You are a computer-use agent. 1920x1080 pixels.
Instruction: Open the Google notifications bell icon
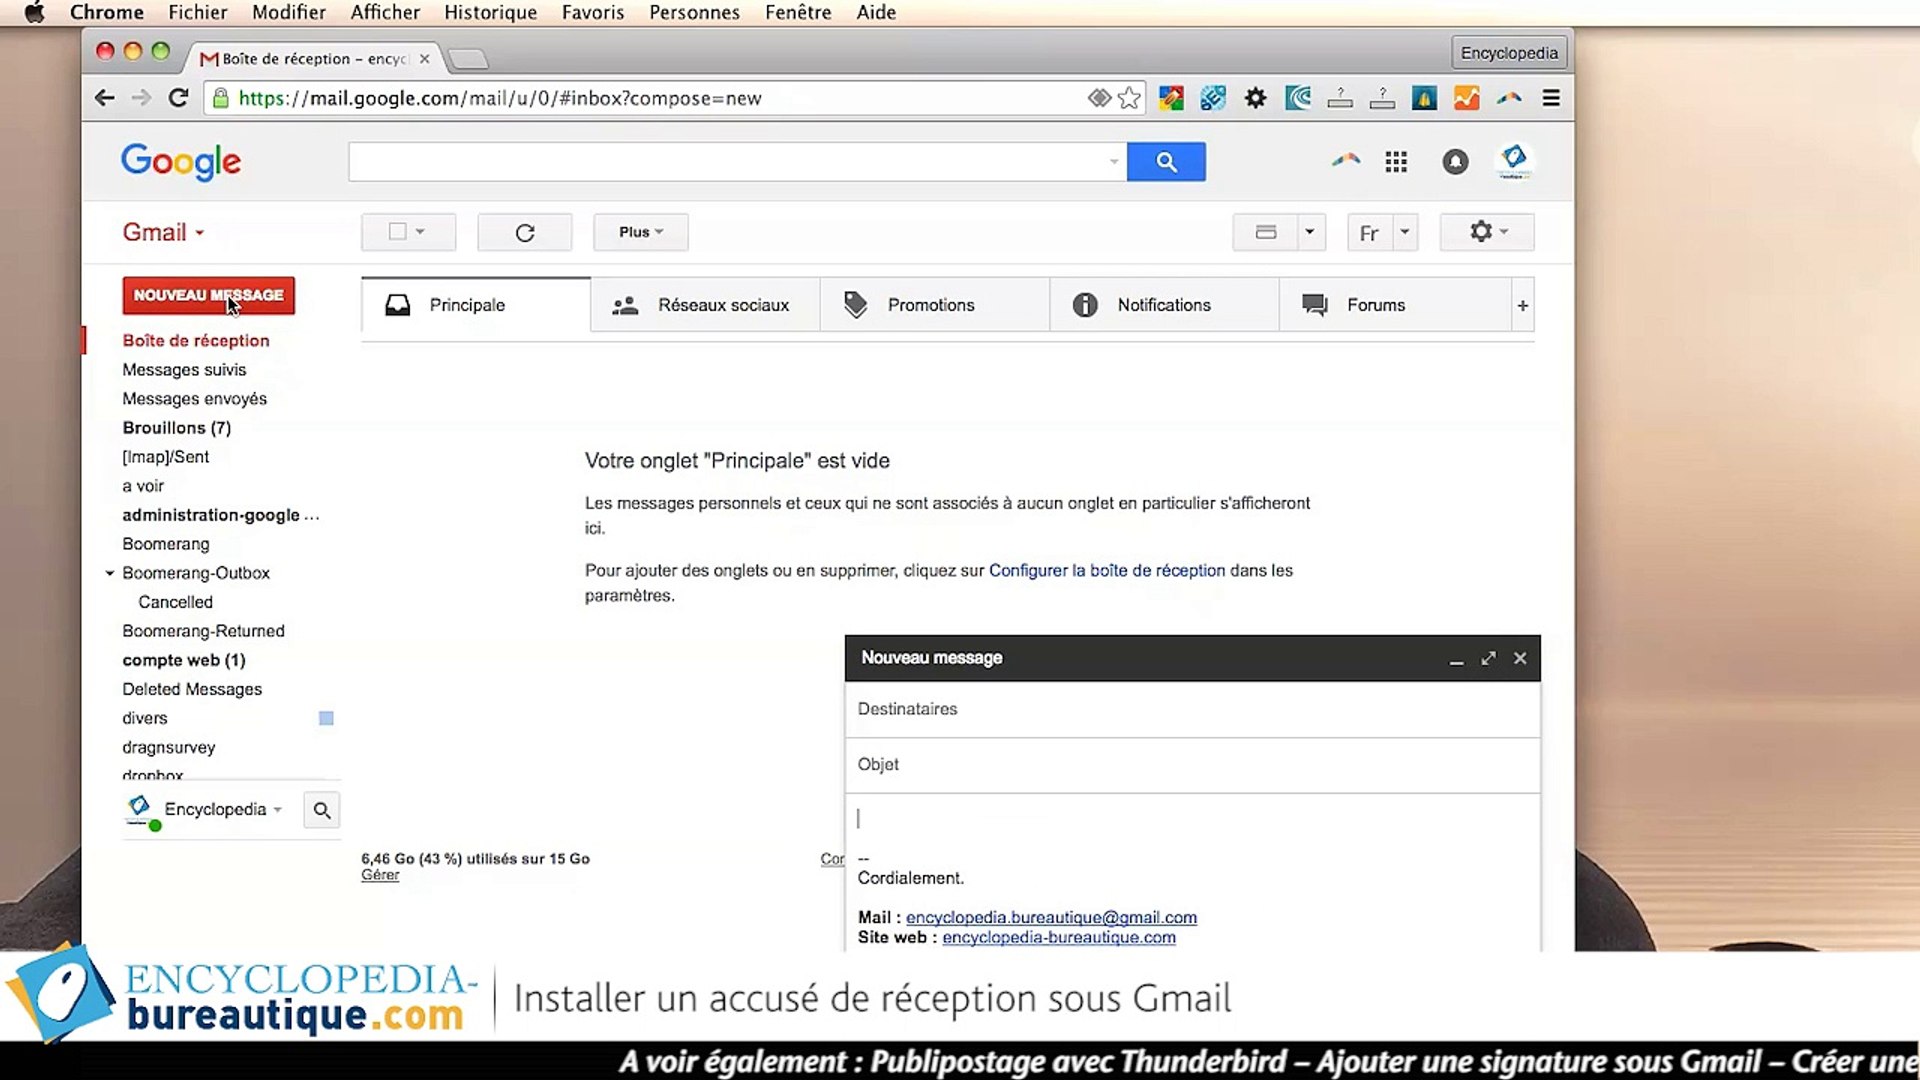(1455, 162)
